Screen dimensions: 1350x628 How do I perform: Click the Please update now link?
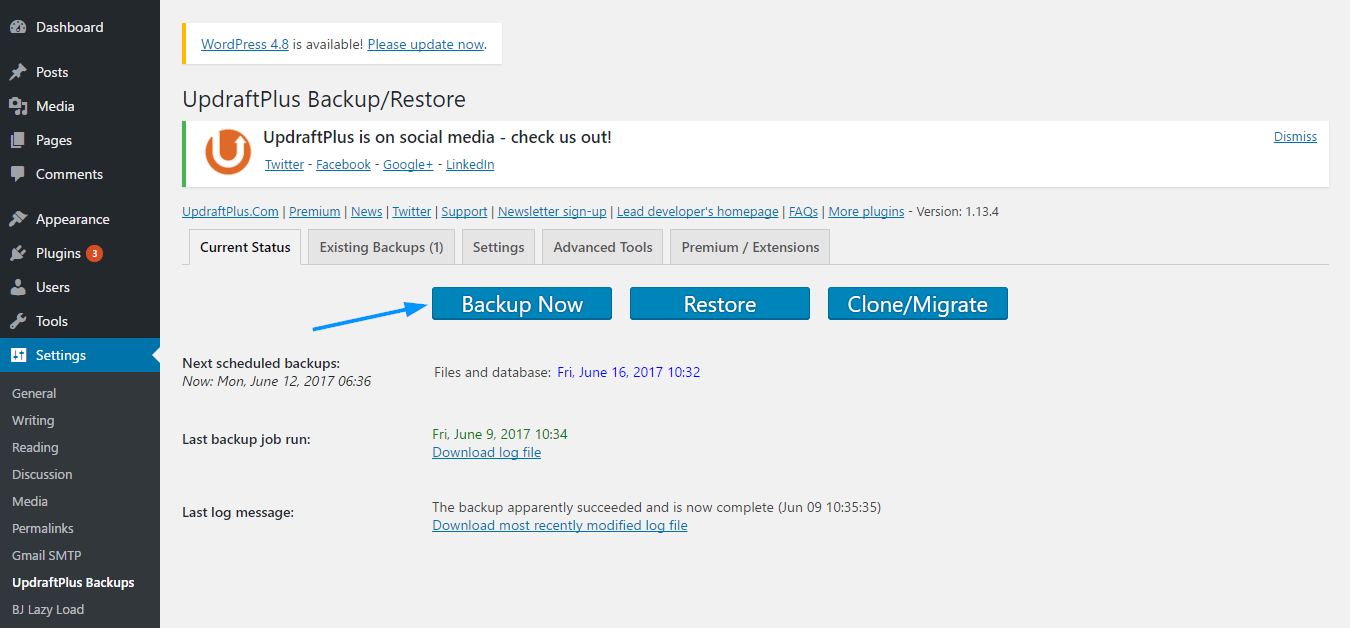coord(426,44)
